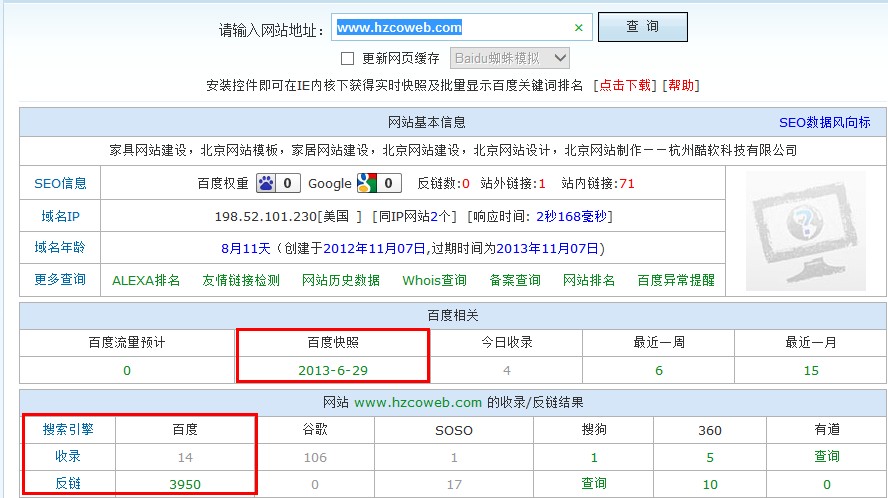Open the SEO数据风向标 link

825,122
